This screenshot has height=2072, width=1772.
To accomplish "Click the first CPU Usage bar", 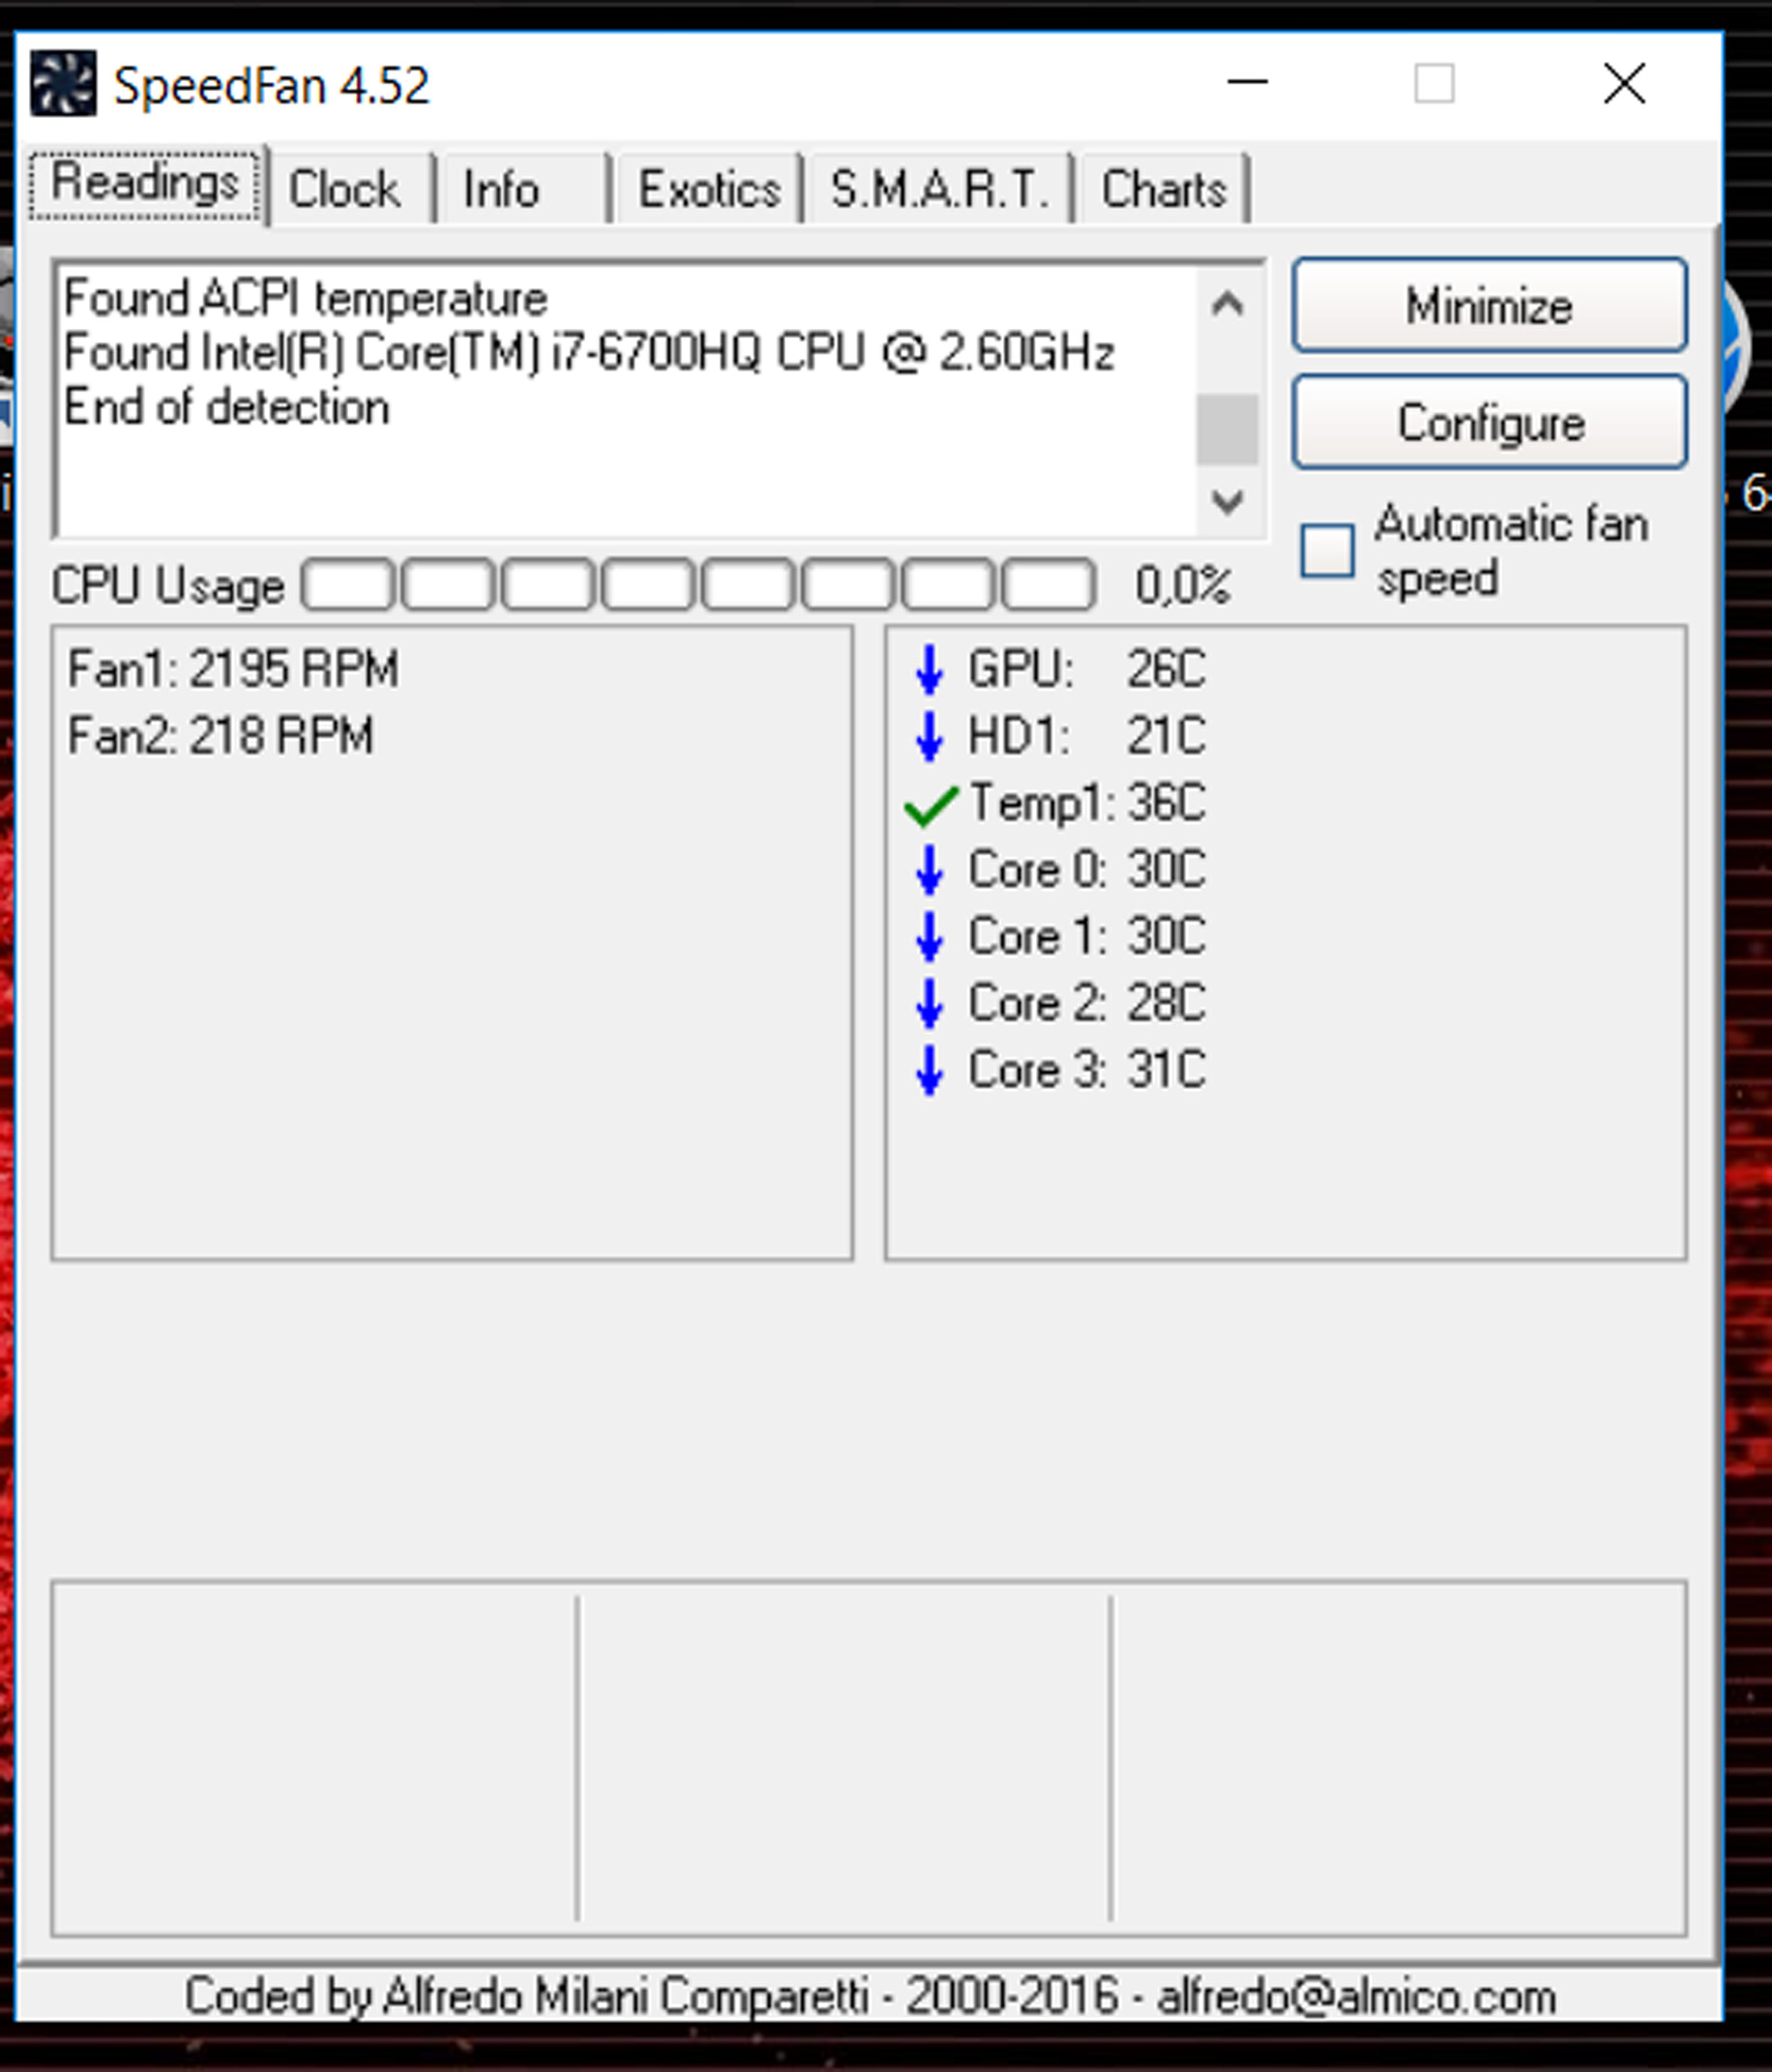I will [x=347, y=584].
